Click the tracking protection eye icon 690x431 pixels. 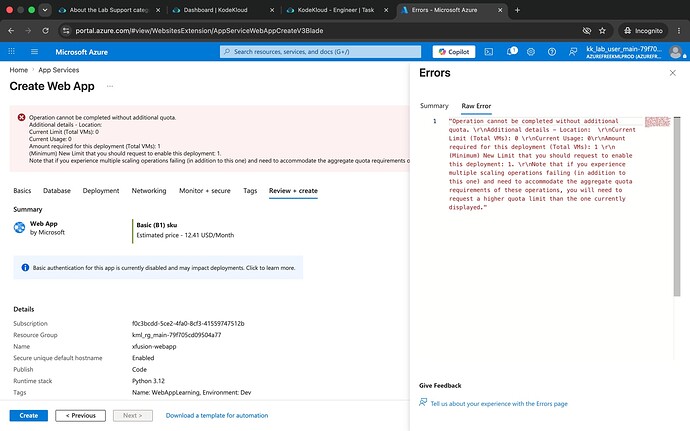click(586, 30)
